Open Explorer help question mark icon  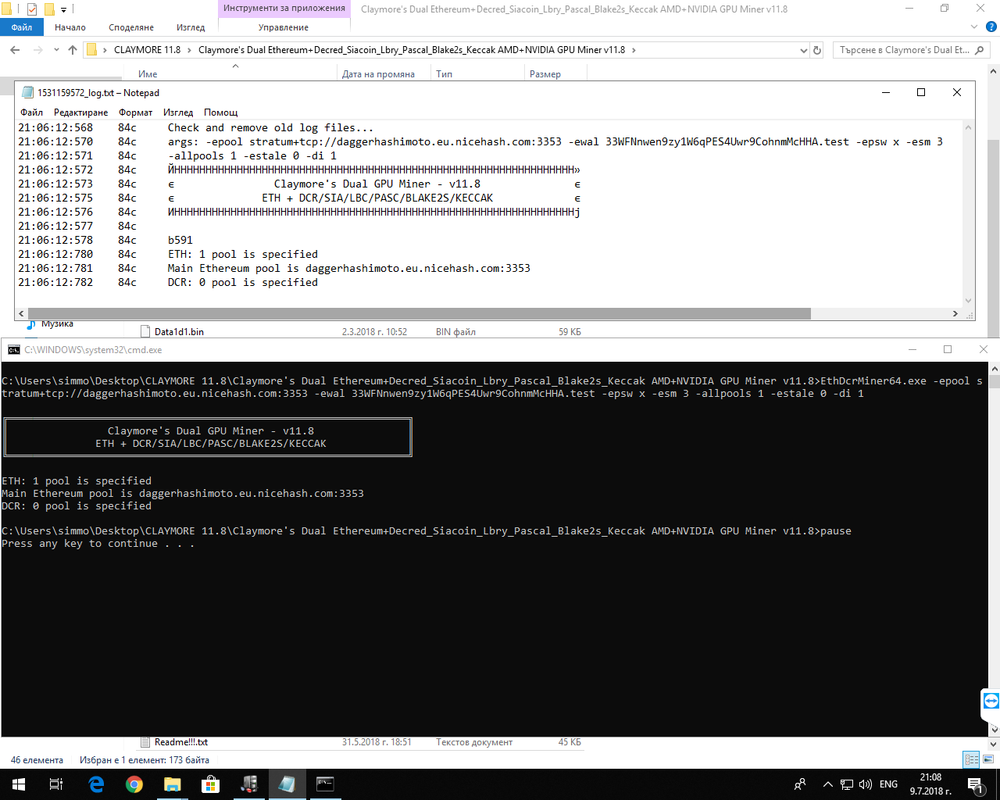pos(991,27)
